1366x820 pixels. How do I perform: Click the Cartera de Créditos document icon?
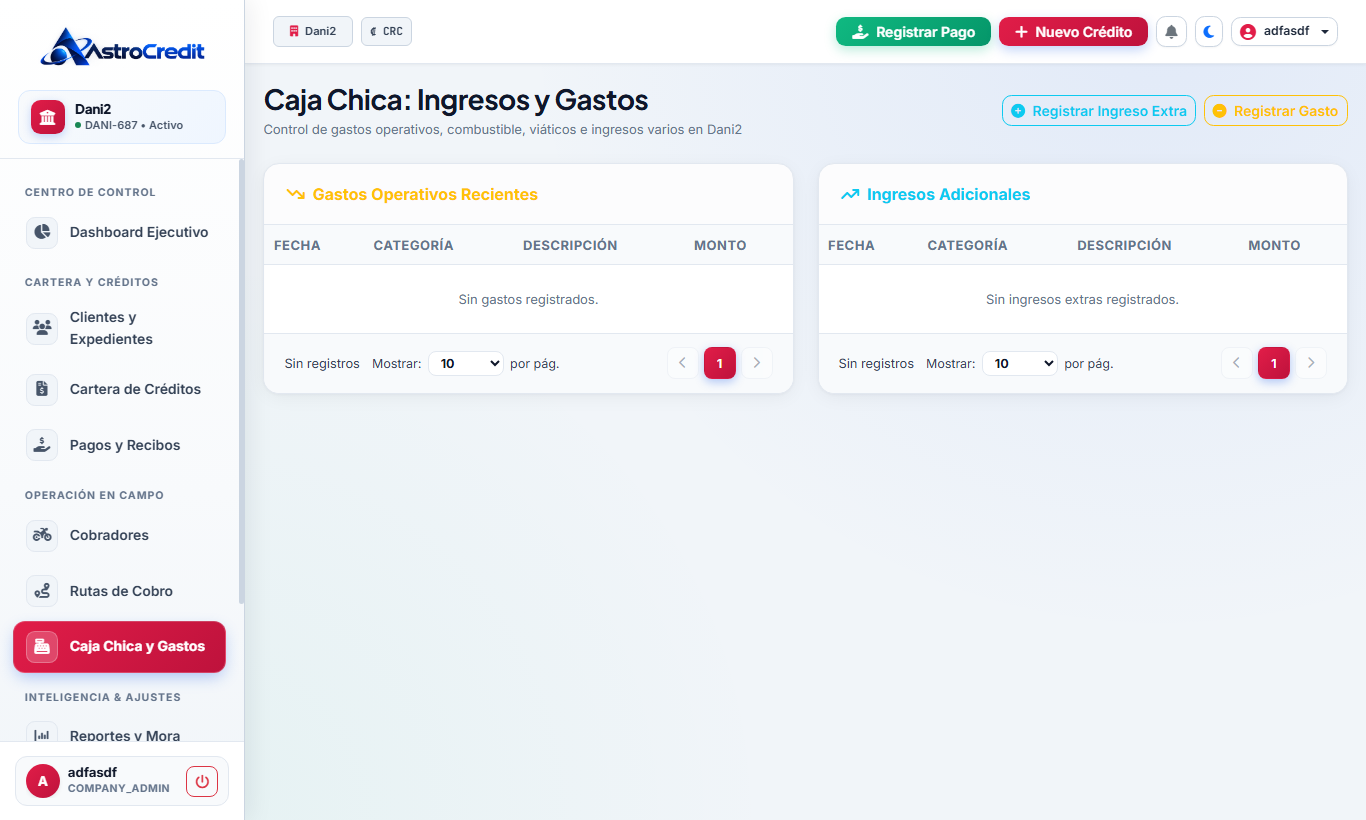coord(42,389)
